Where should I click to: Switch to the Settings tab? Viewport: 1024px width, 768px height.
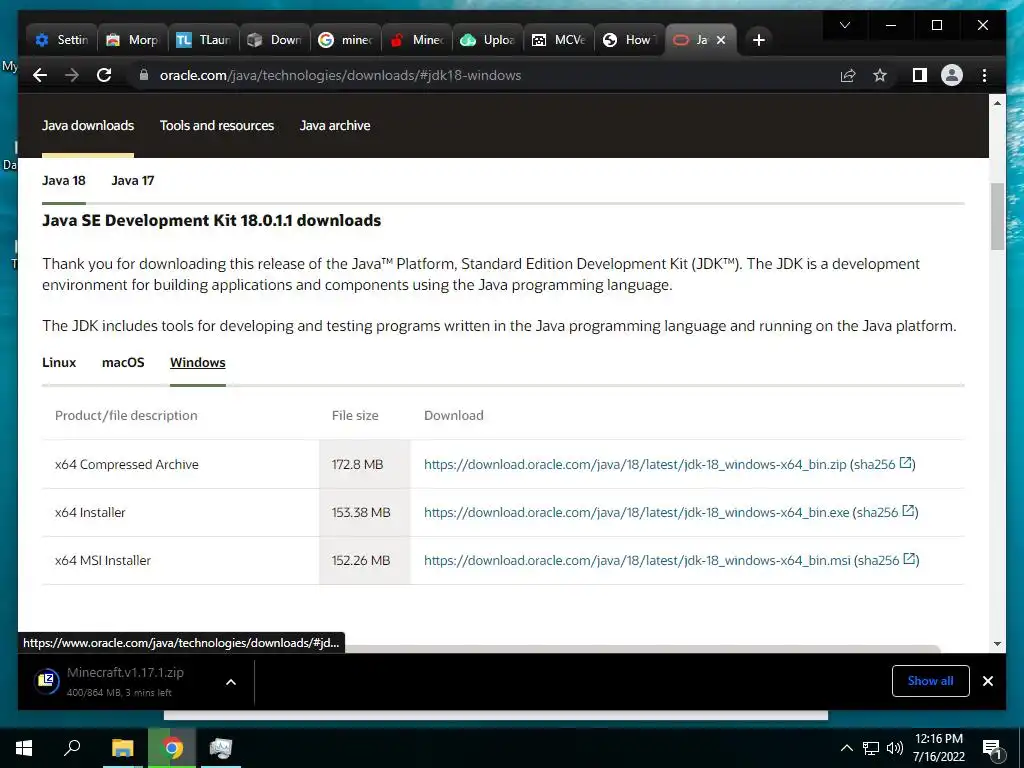point(62,40)
